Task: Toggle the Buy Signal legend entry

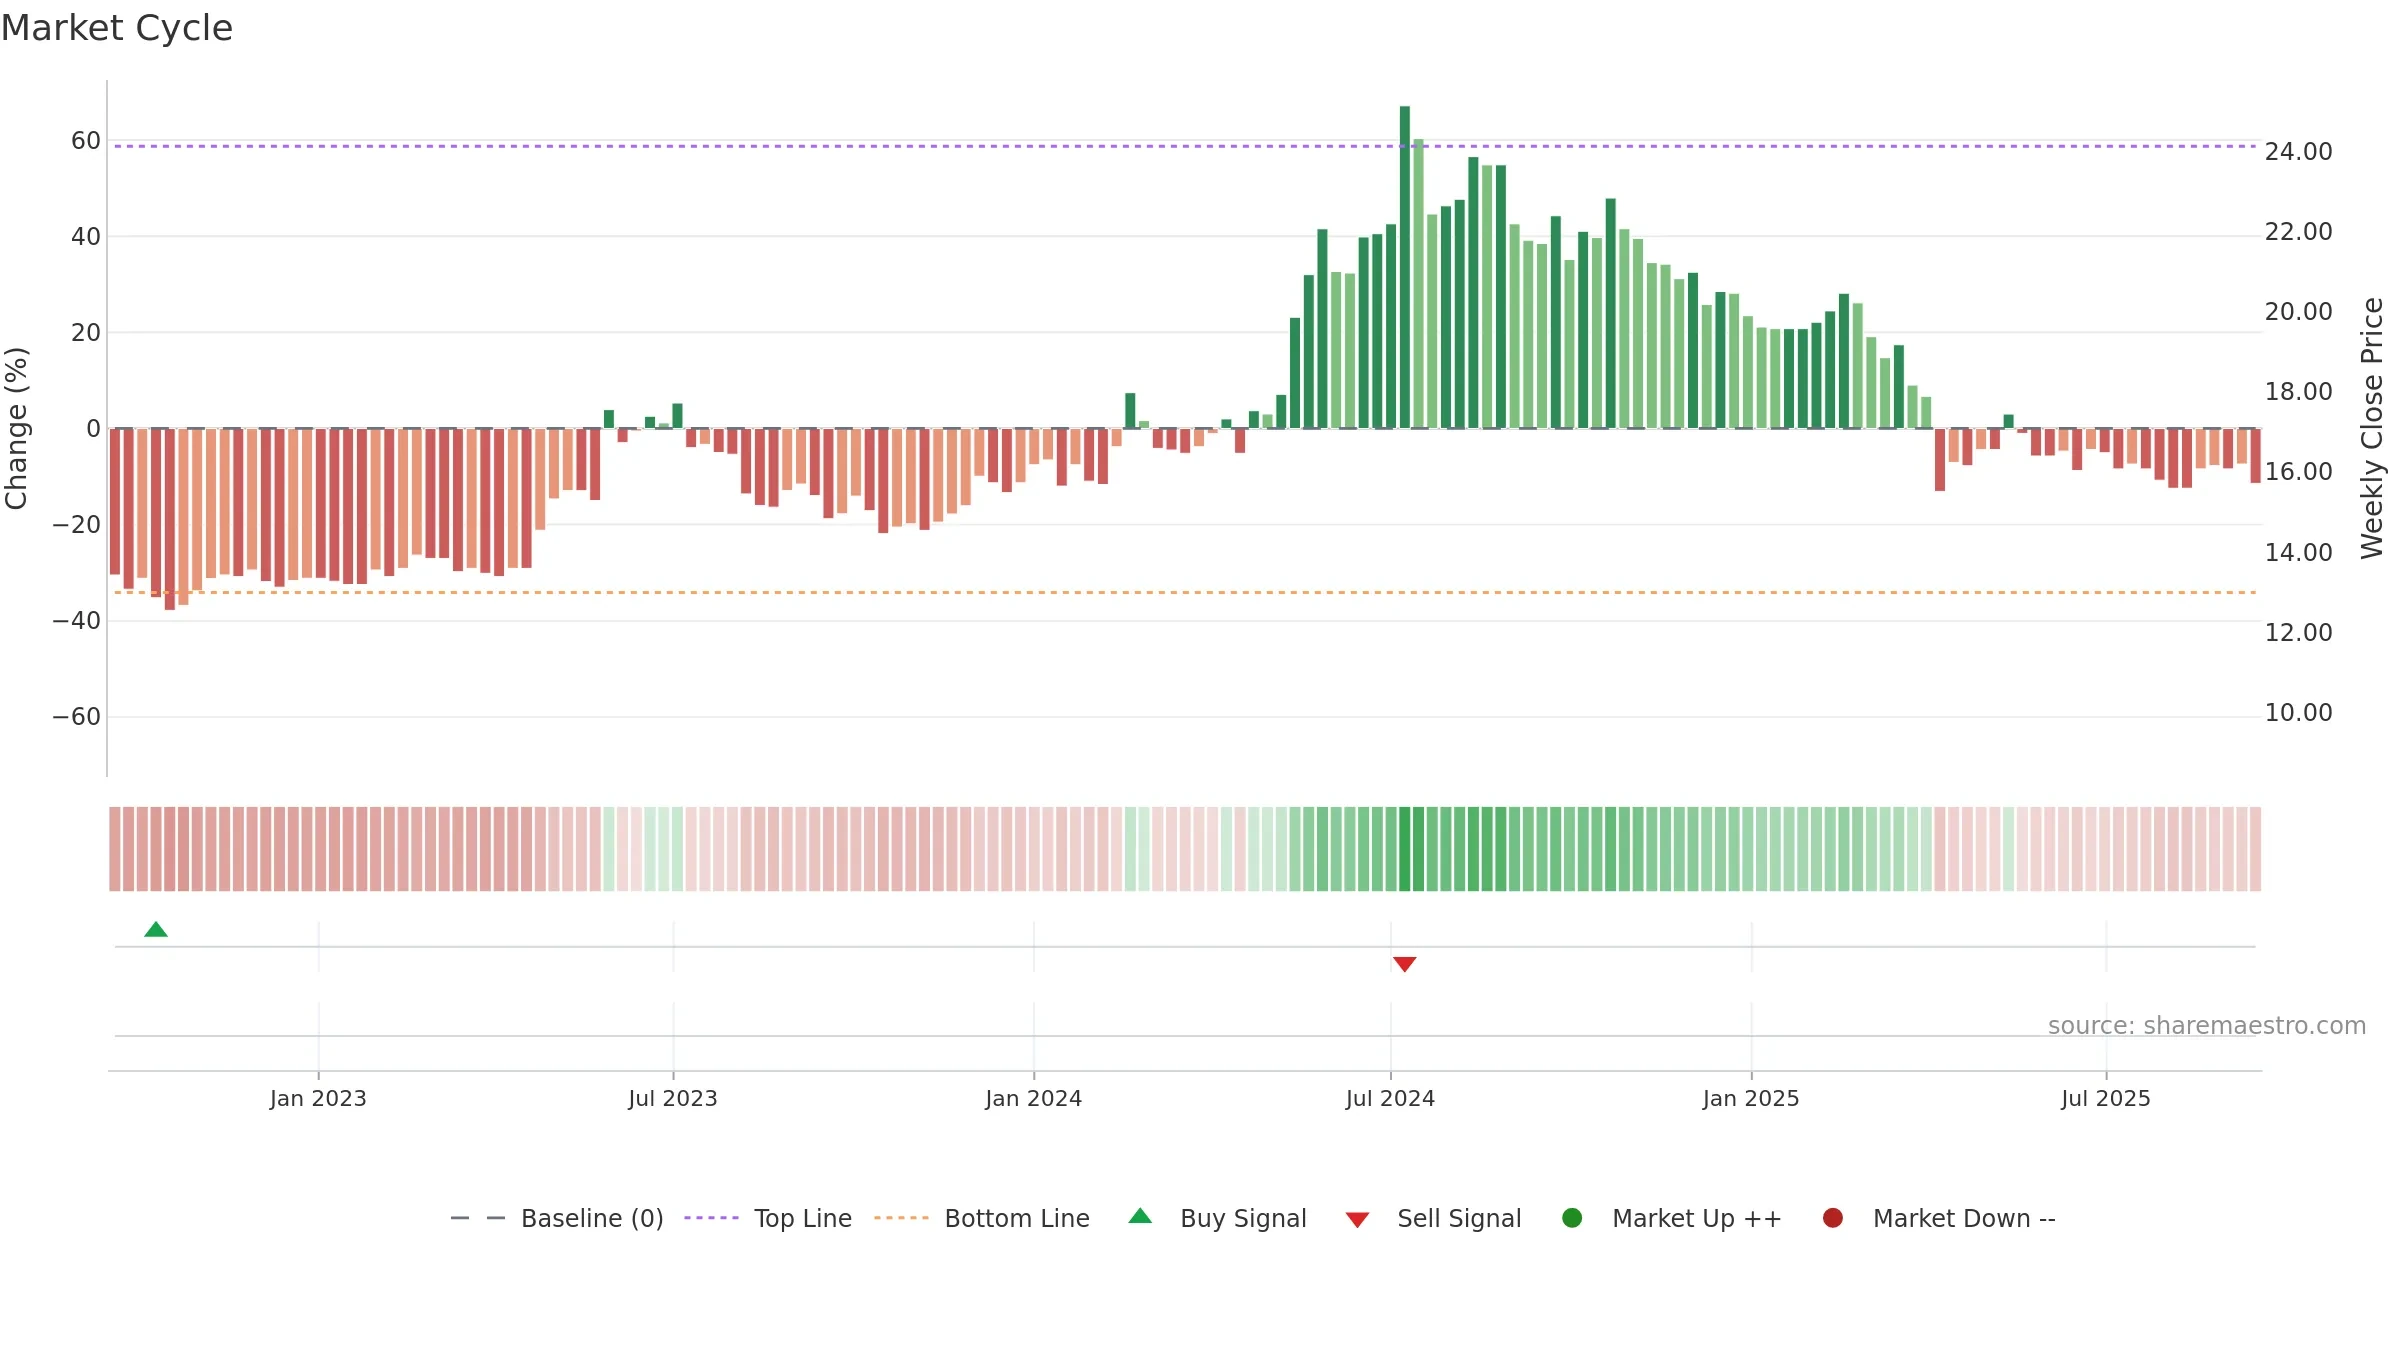Action: (1217, 1218)
